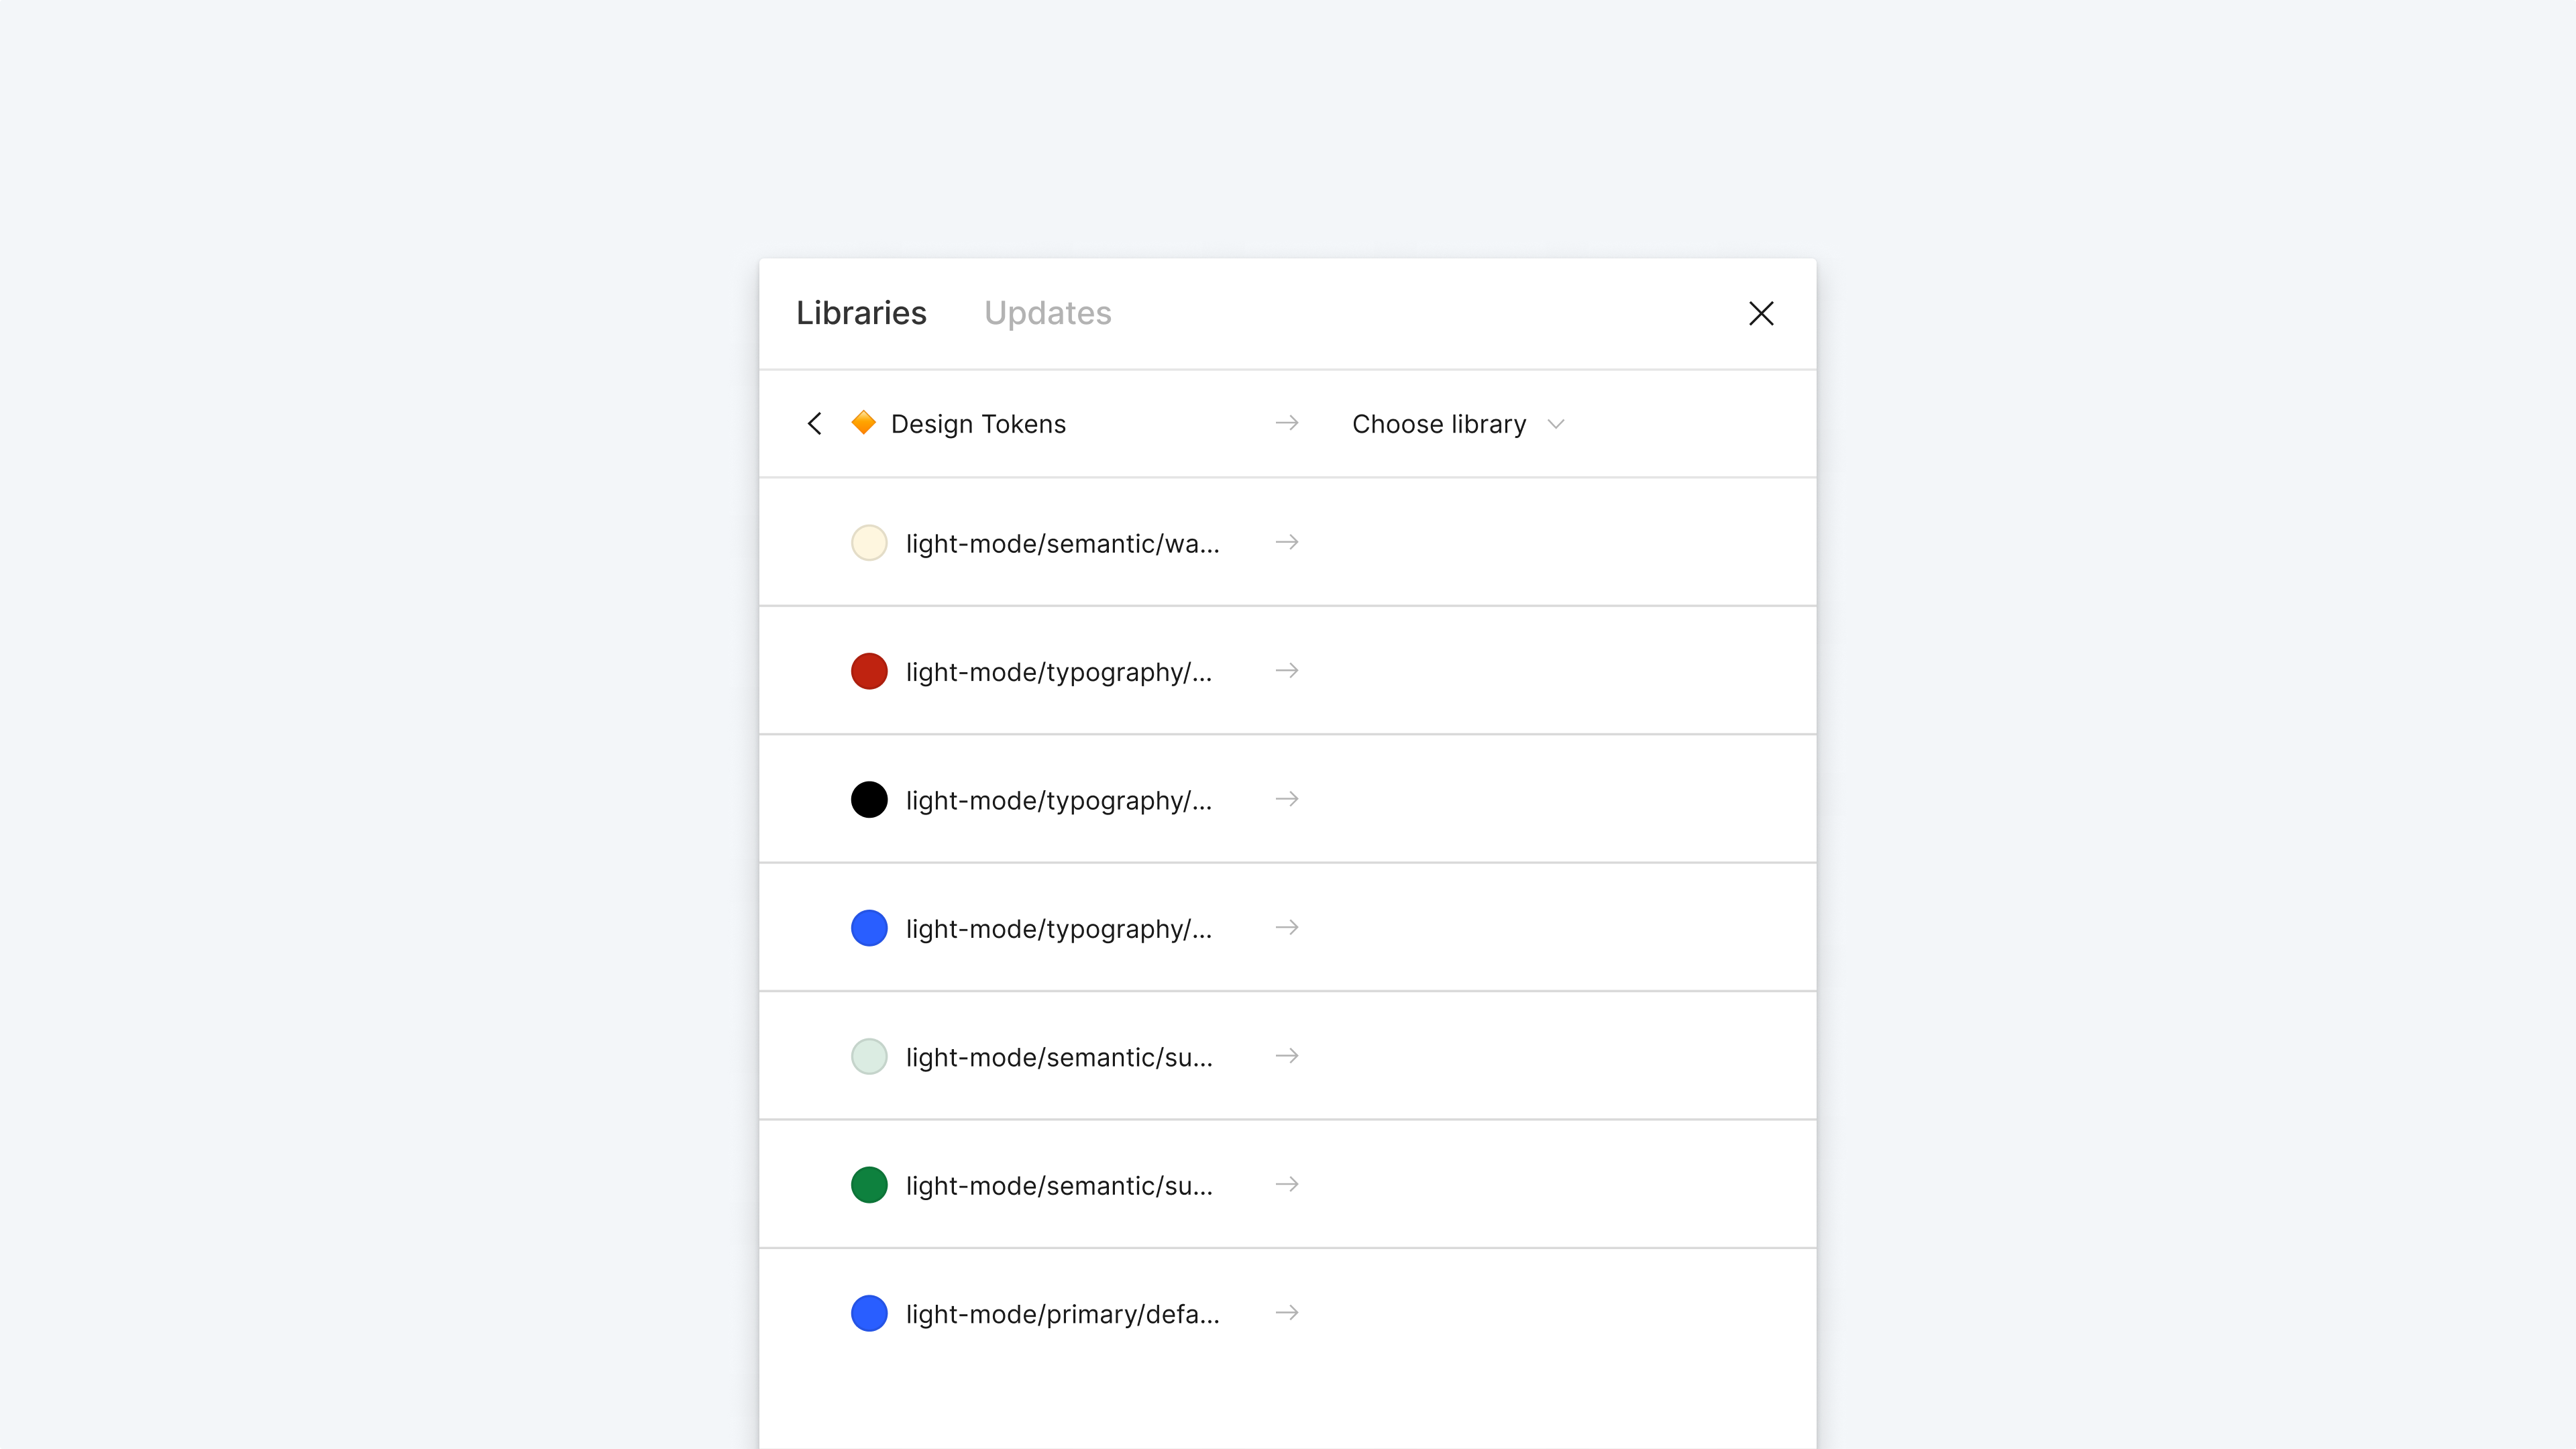The height and width of the screenshot is (1449, 2576).
Task: Select the light-mode/semantic/wa... style name
Action: pos(1062,544)
